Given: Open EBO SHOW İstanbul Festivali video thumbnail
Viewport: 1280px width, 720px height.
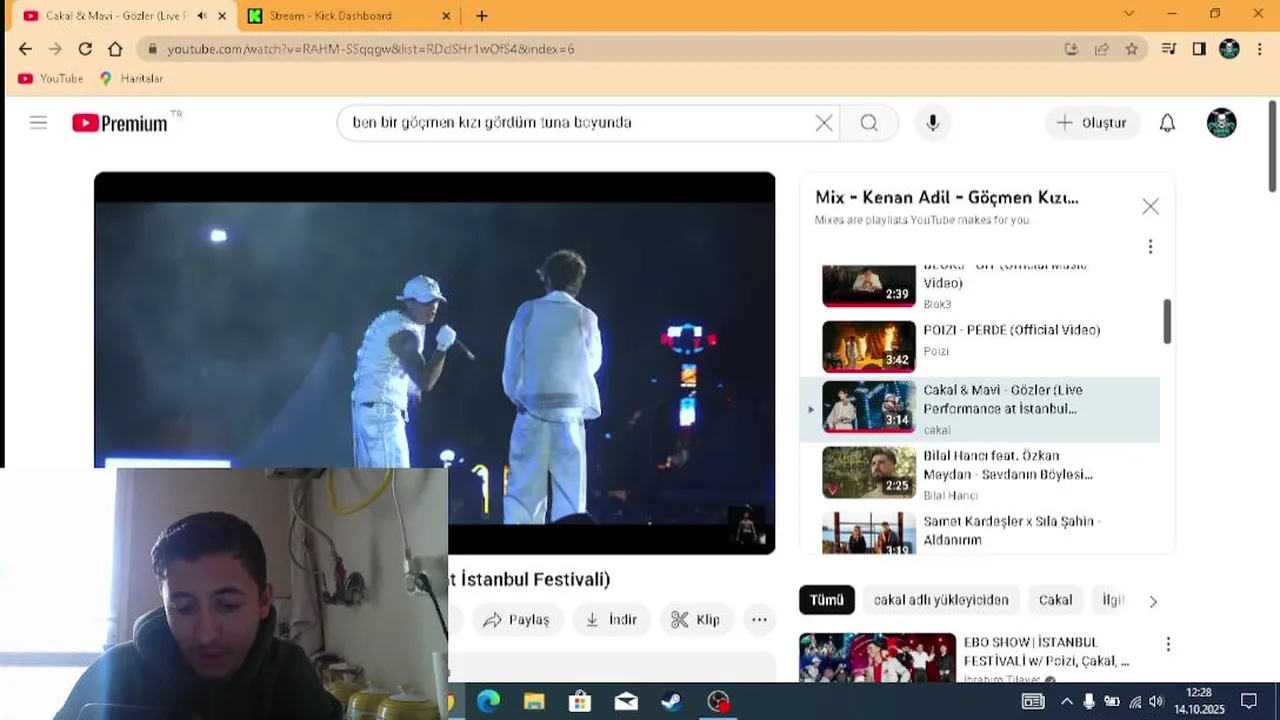Looking at the screenshot, I should pos(877,657).
